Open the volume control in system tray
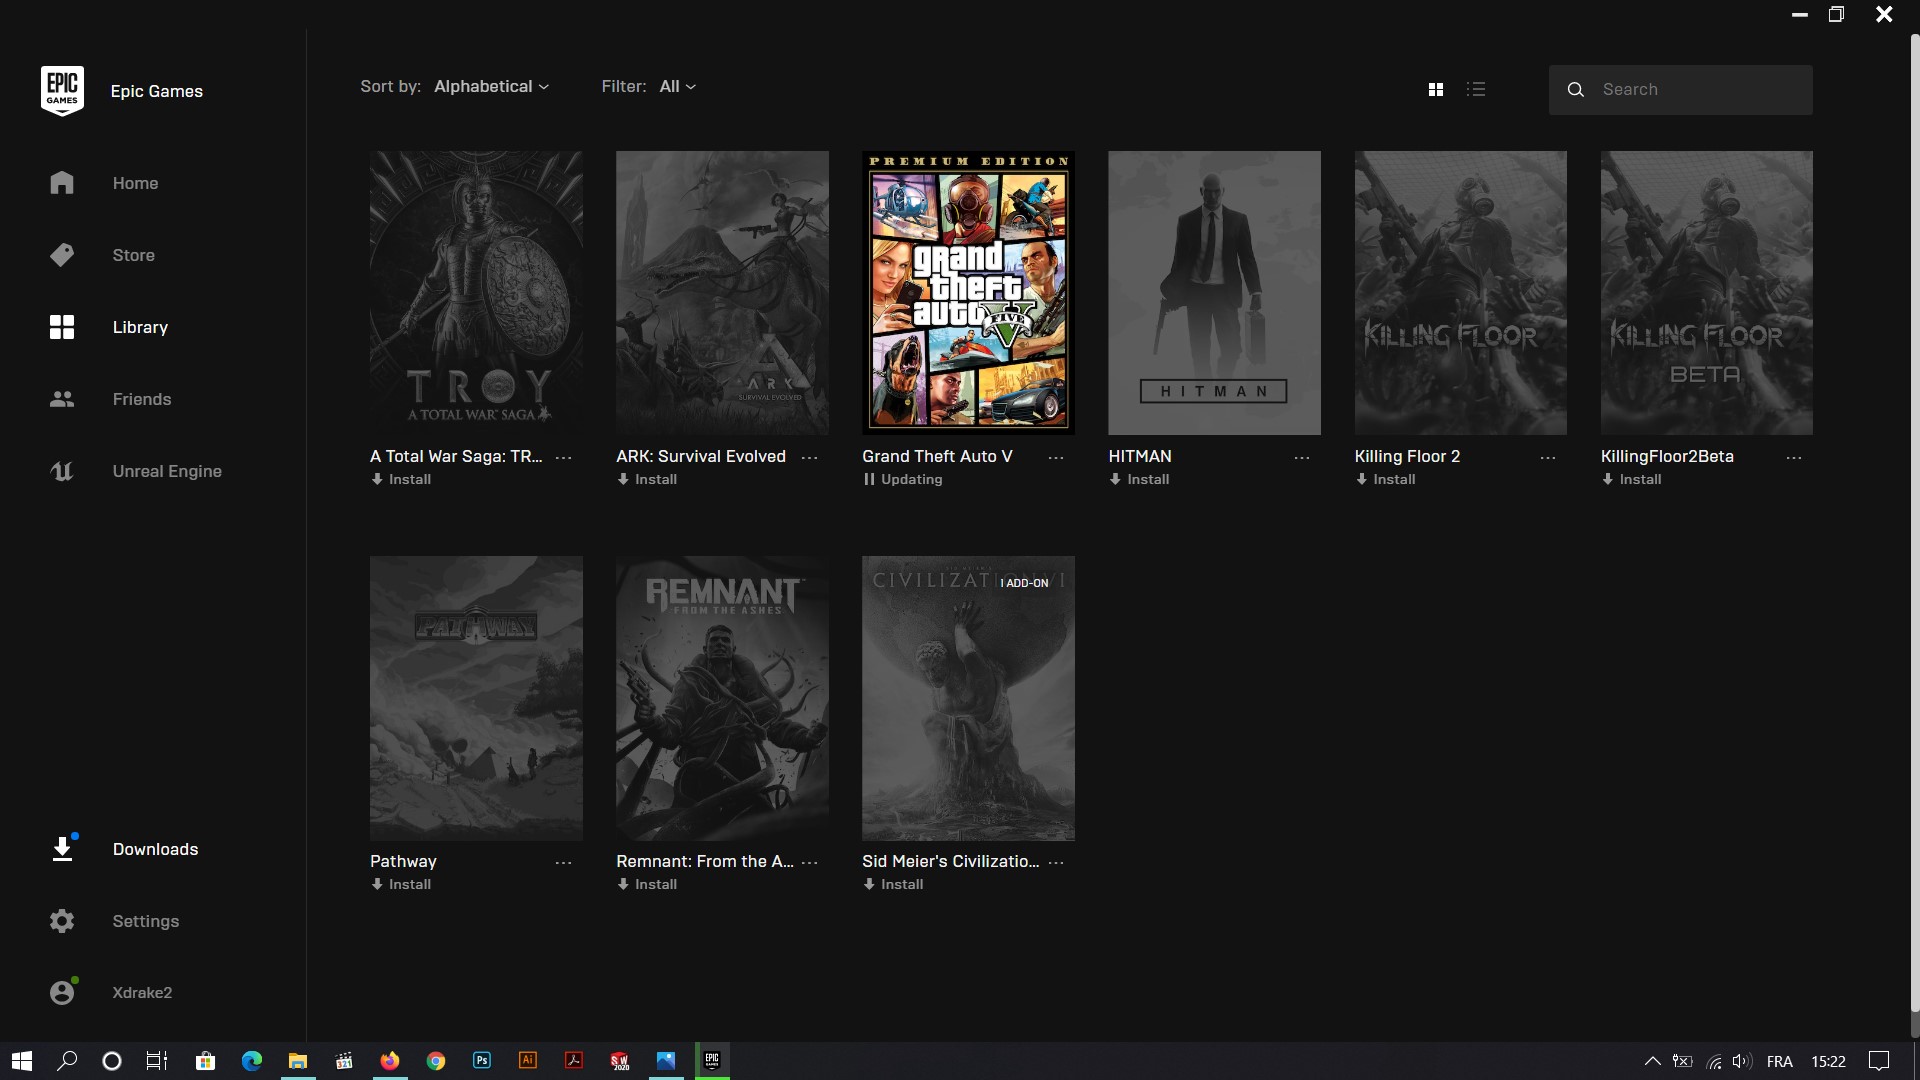Image resolution: width=1920 pixels, height=1080 pixels. (x=1741, y=1061)
